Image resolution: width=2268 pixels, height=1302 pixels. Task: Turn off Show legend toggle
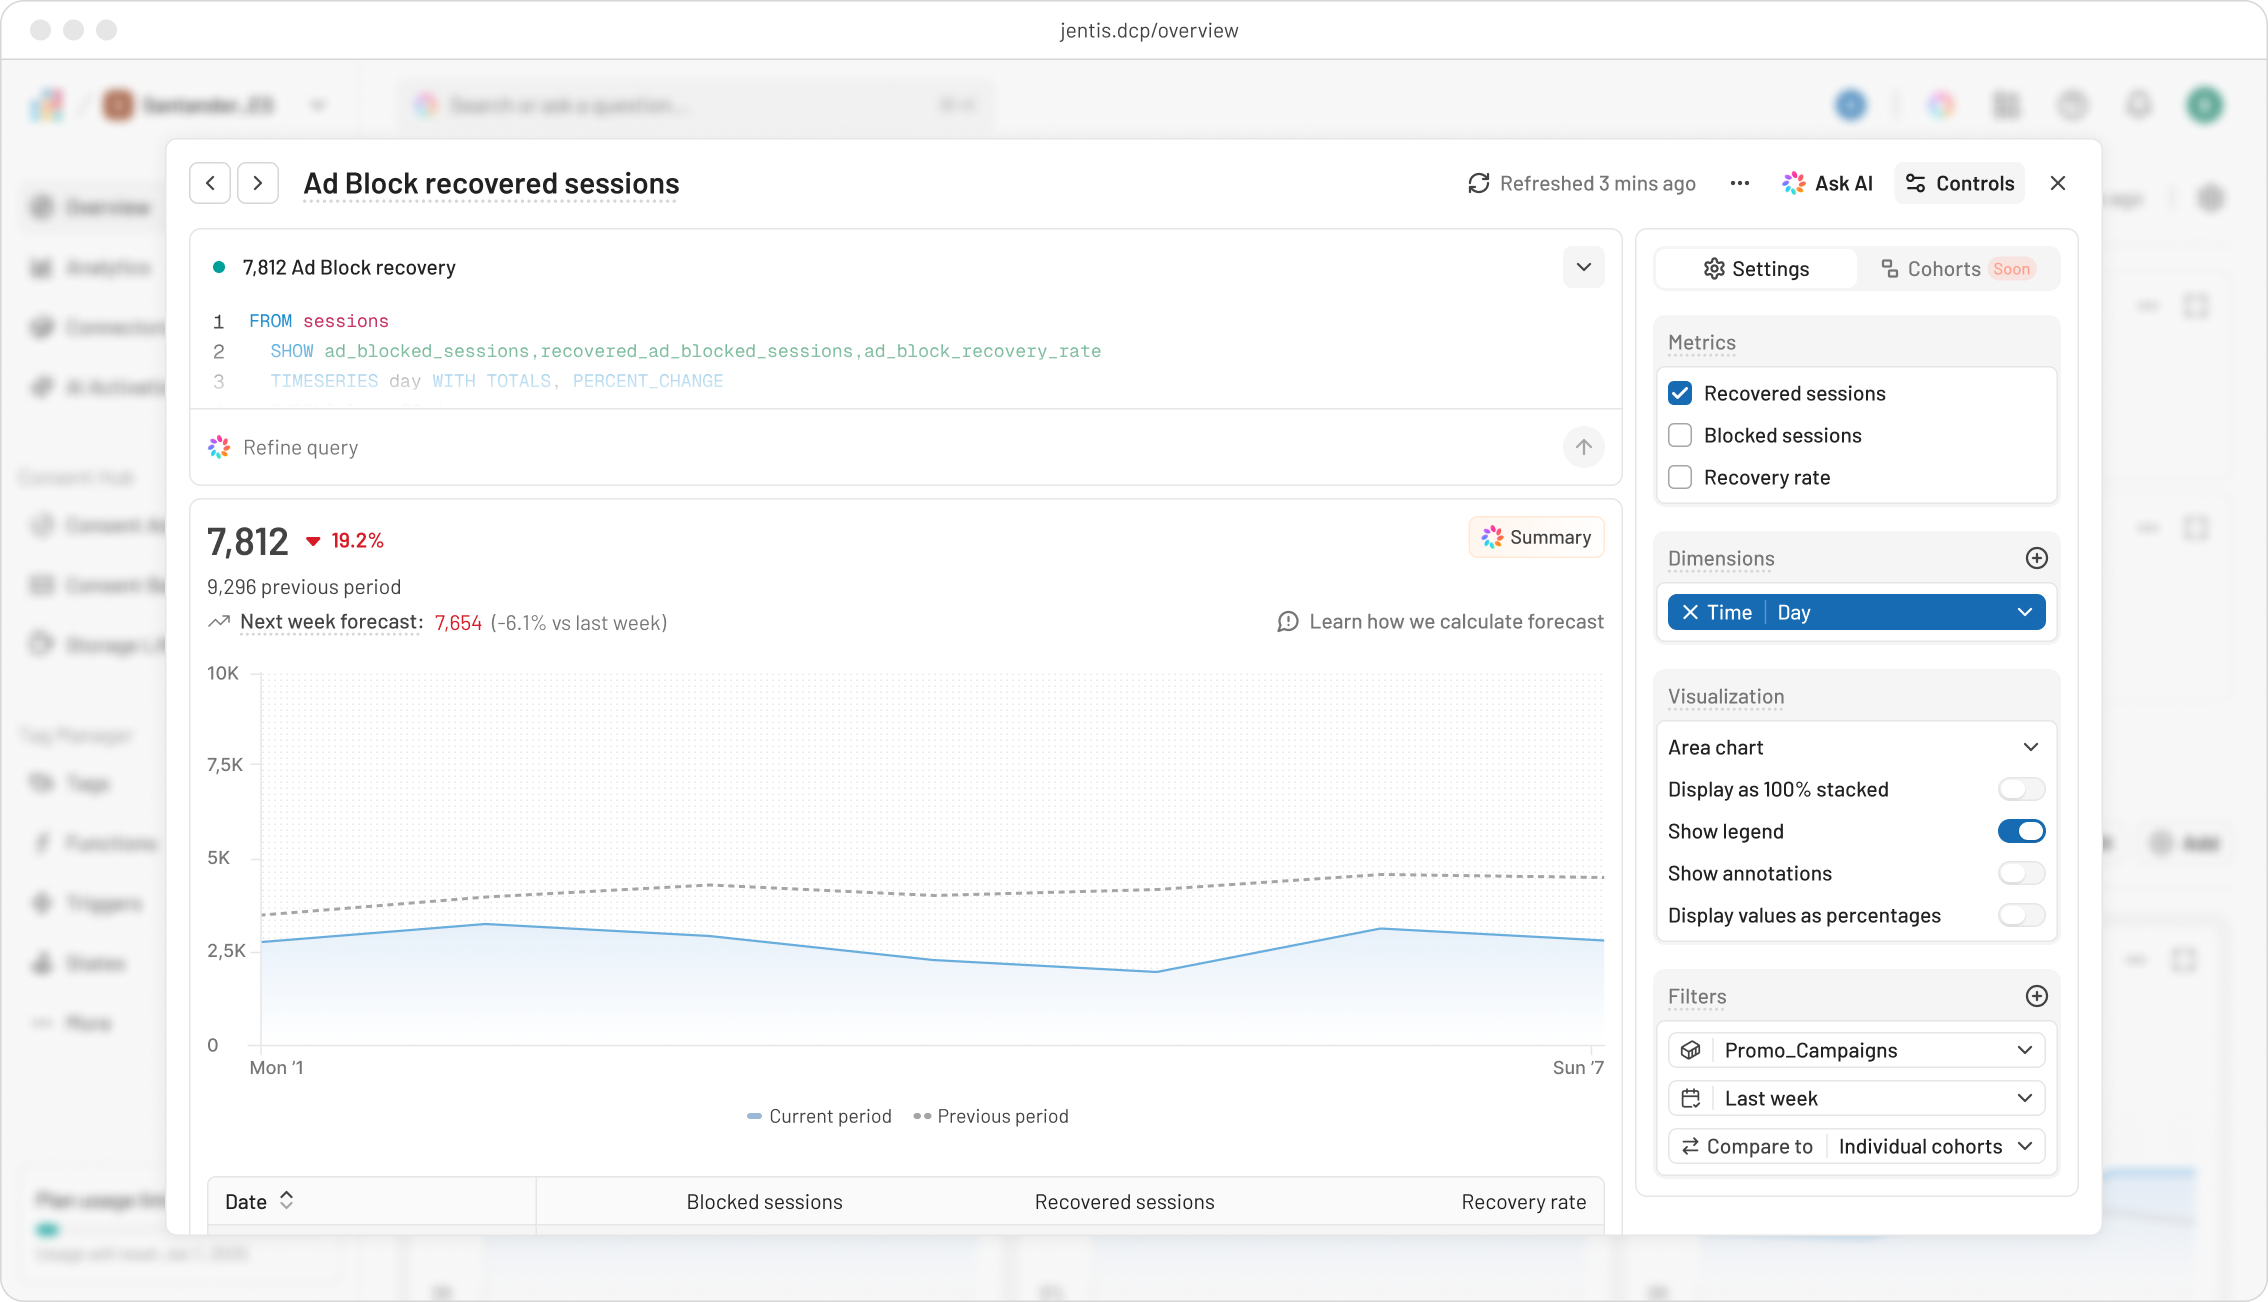click(2022, 831)
